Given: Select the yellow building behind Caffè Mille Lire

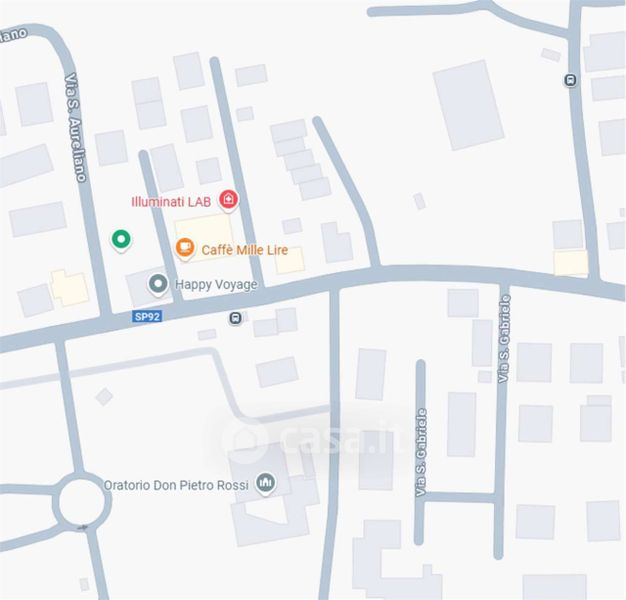Looking at the screenshot, I should coord(204,237).
